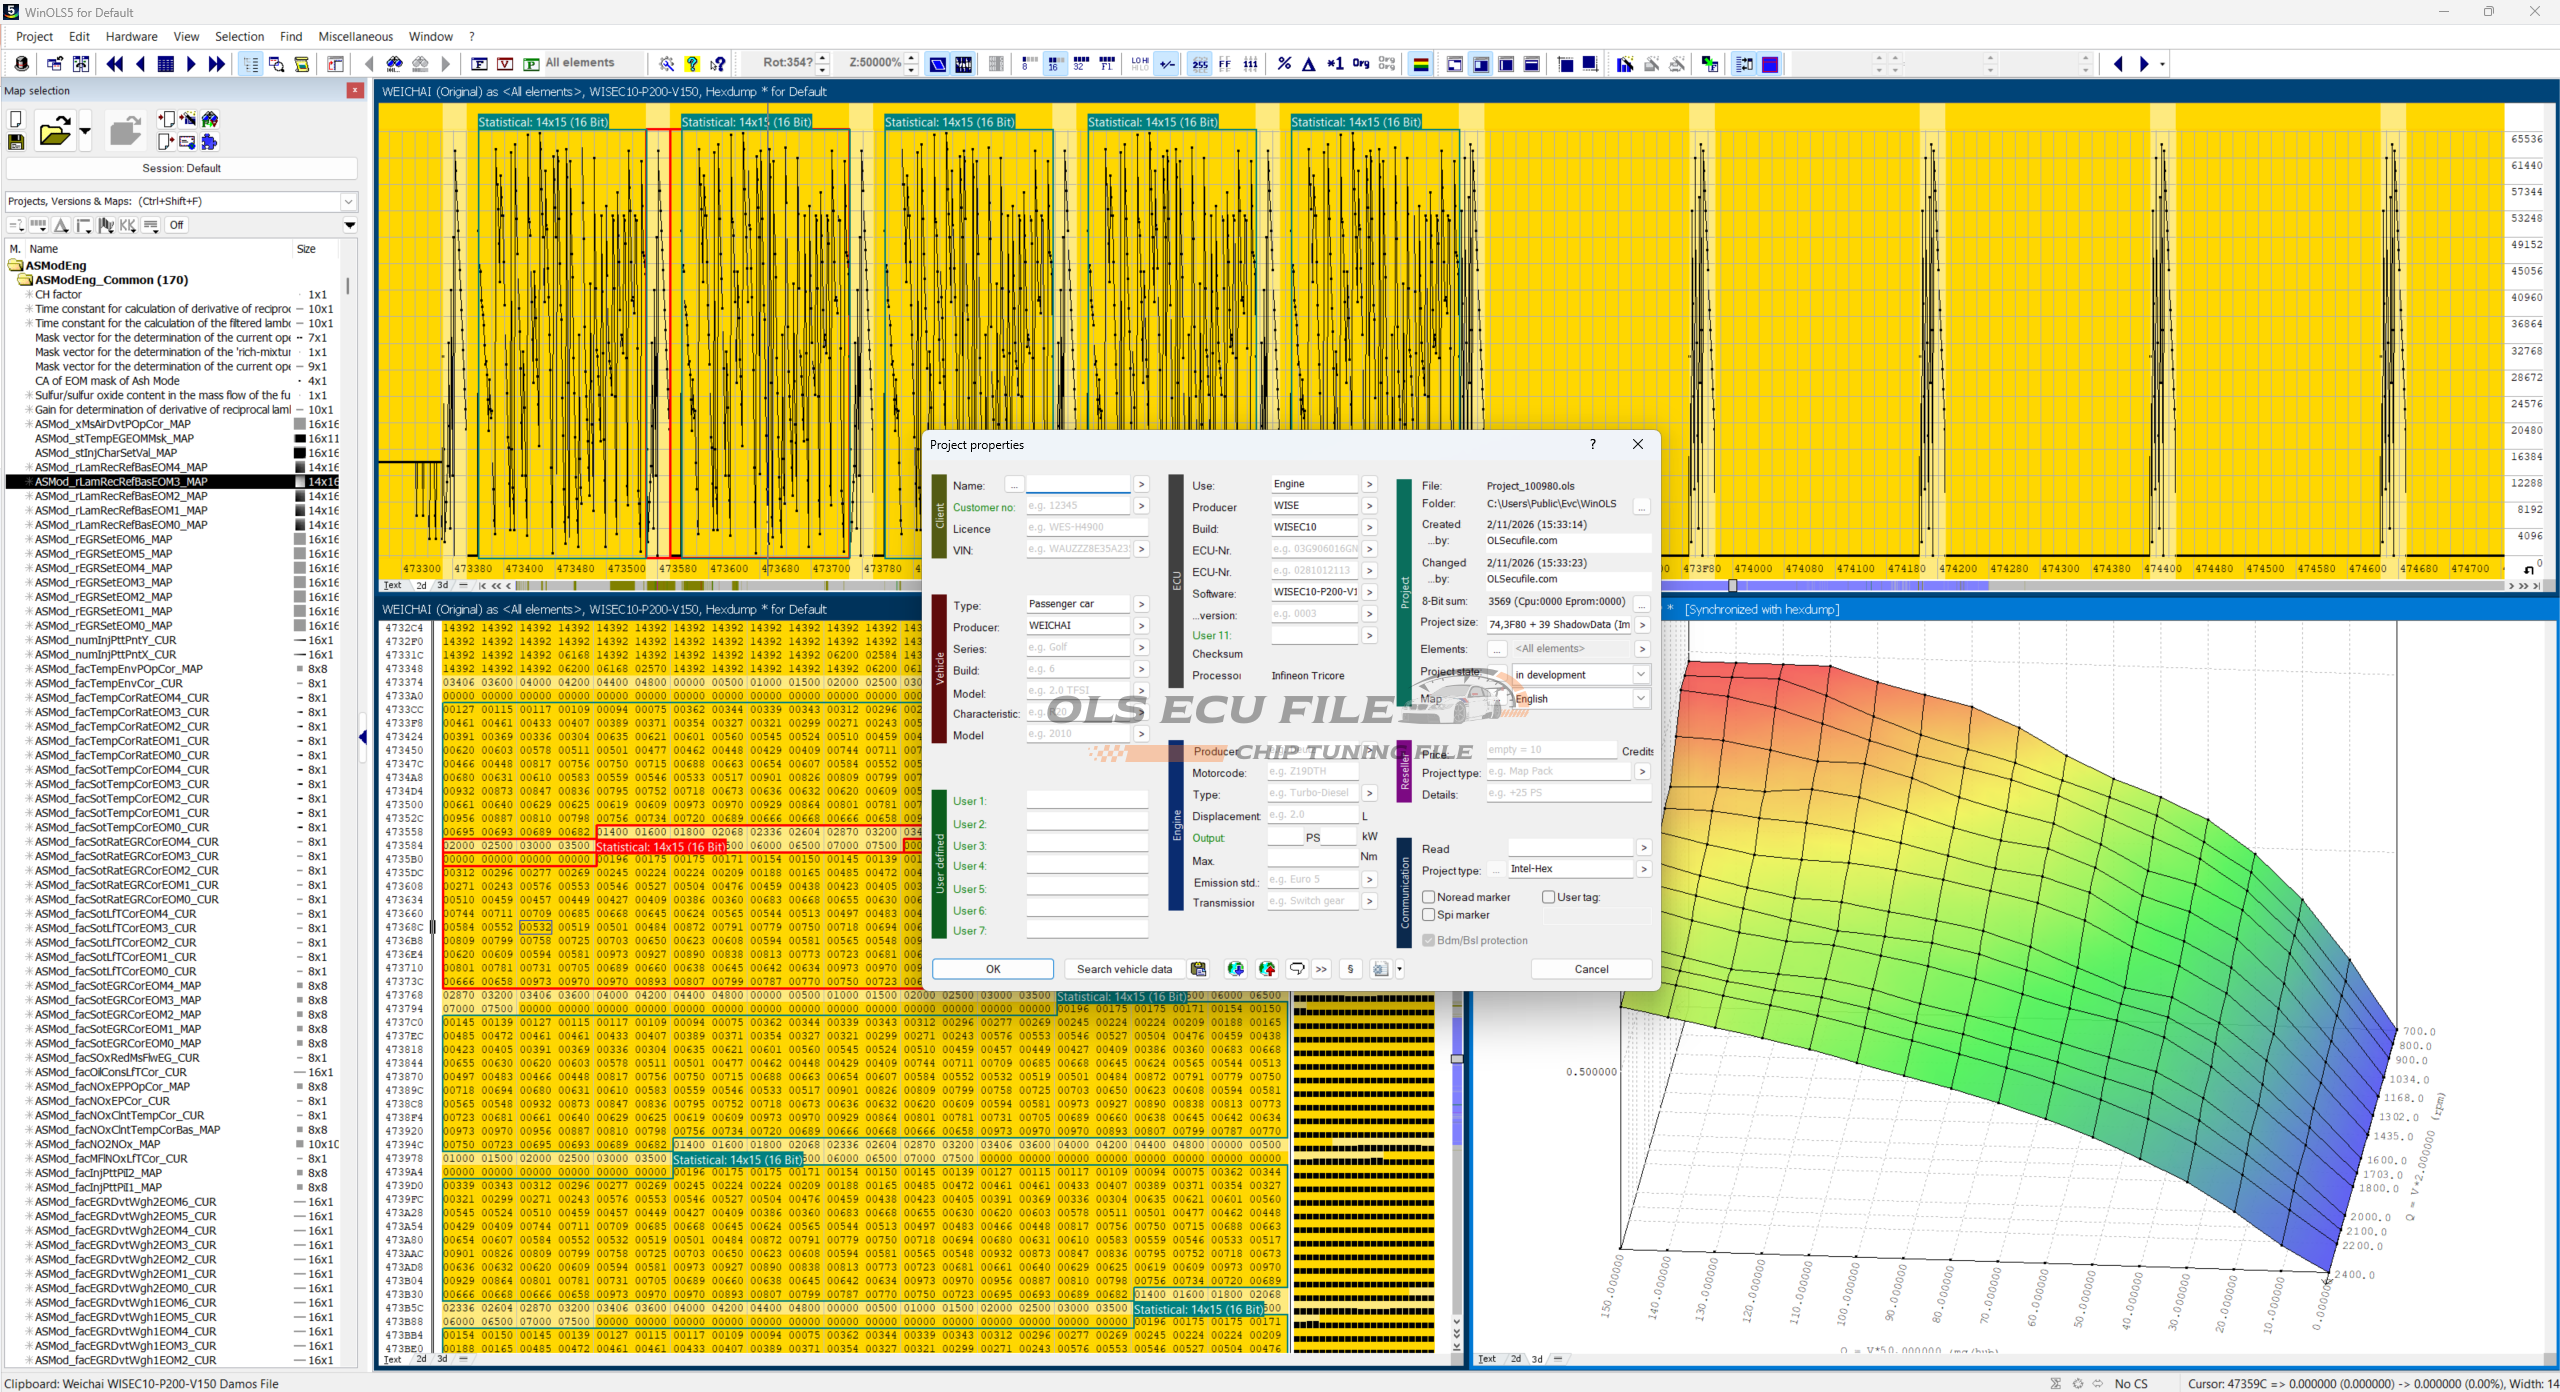2560x1392 pixels.
Task: Tick the Spi marker checkbox
Action: 1429,915
